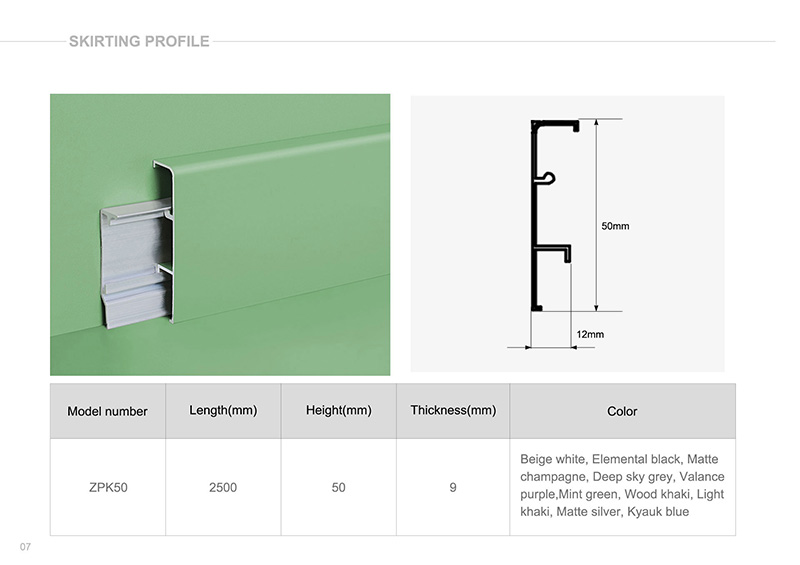Viewport: 800px width, 565px height.
Task: Click the page number 07
Action: pos(25,546)
